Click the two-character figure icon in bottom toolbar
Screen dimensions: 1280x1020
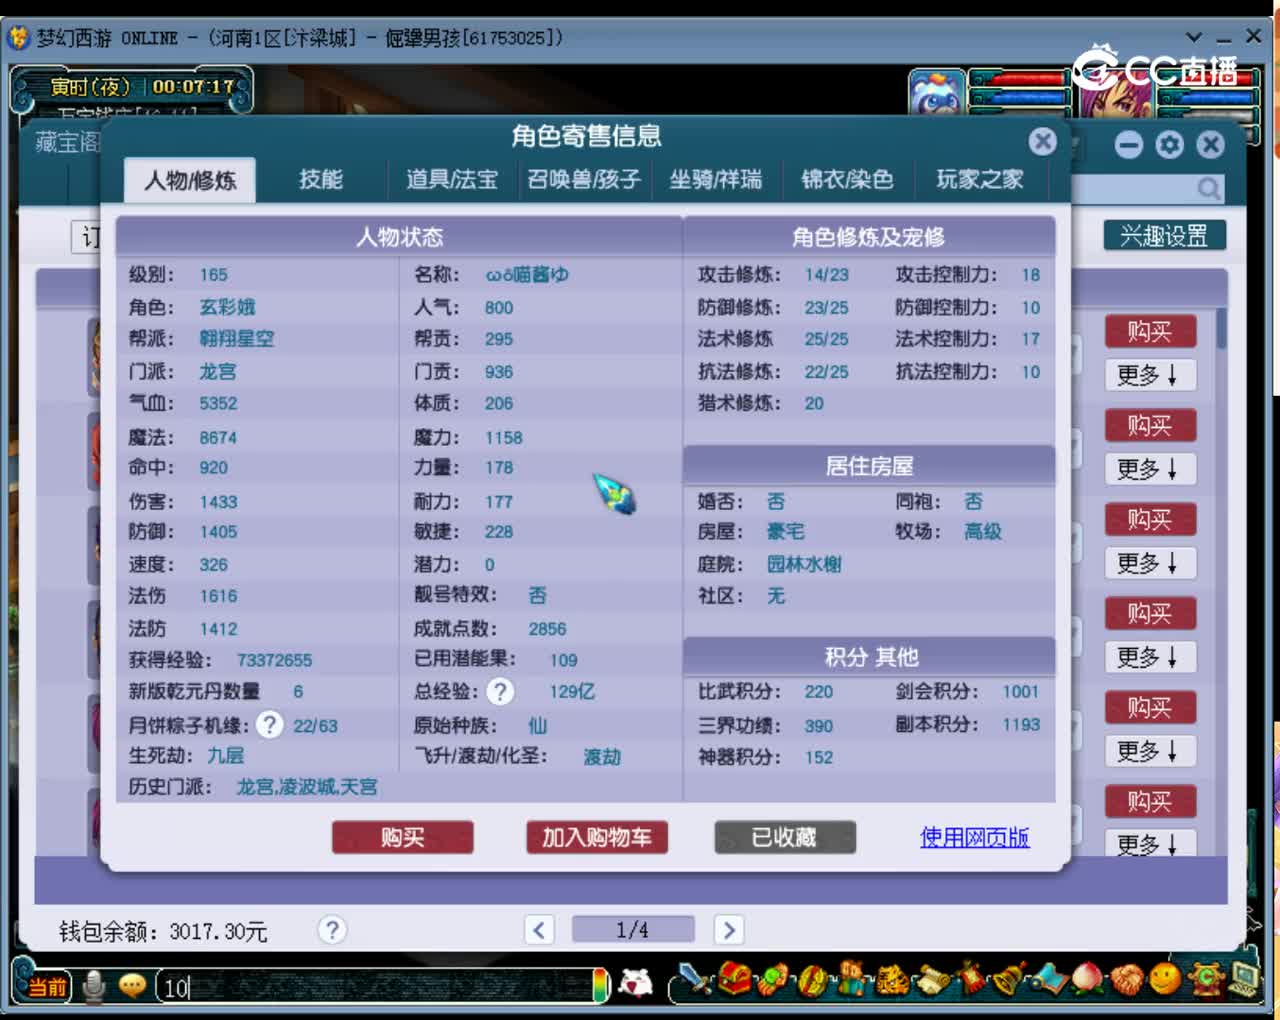coord(853,979)
